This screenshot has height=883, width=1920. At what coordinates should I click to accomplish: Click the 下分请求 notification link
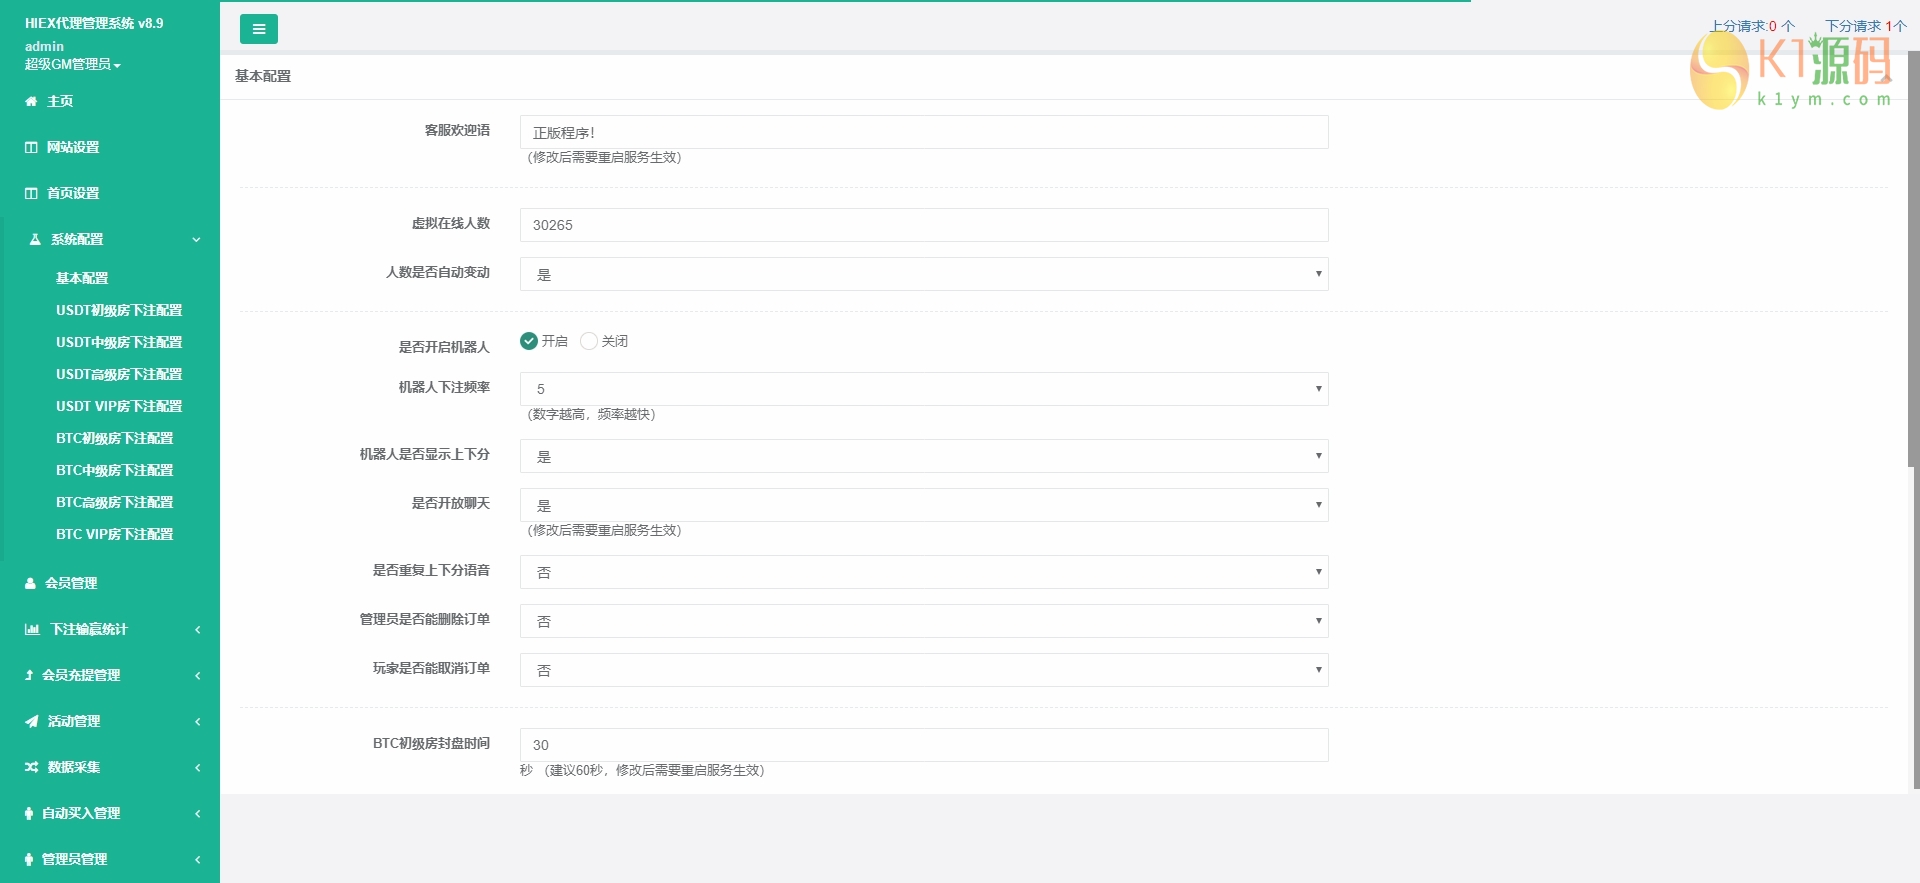(1866, 26)
